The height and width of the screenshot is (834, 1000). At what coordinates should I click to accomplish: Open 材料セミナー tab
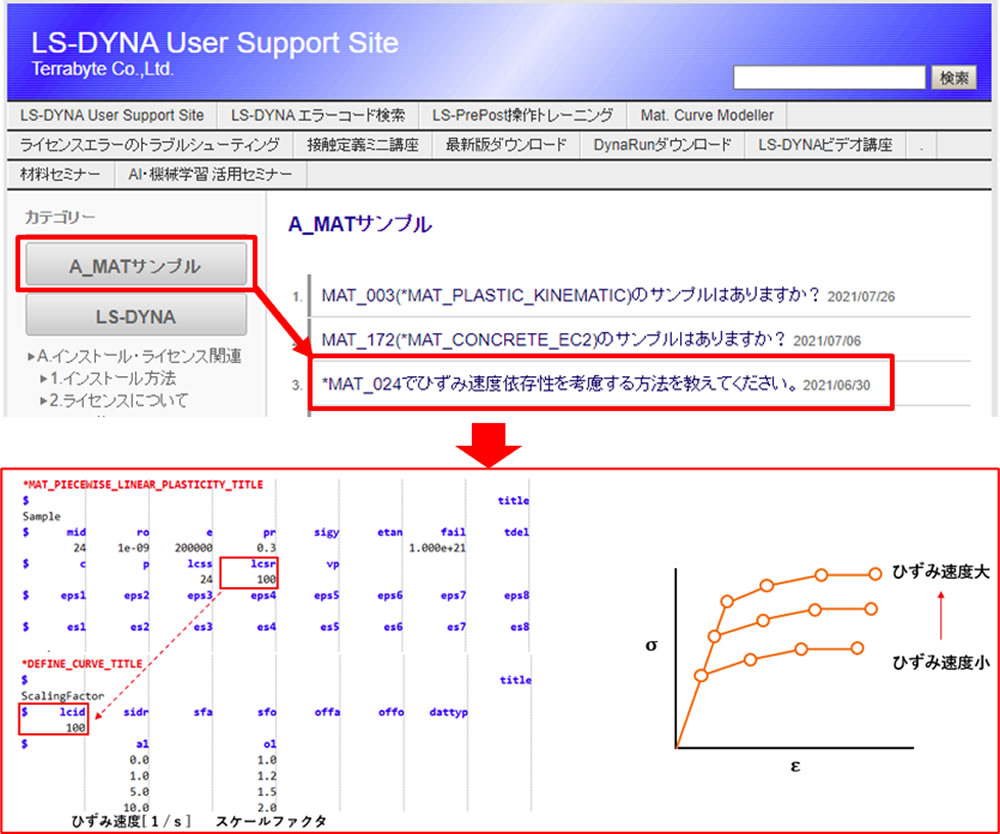coord(61,174)
